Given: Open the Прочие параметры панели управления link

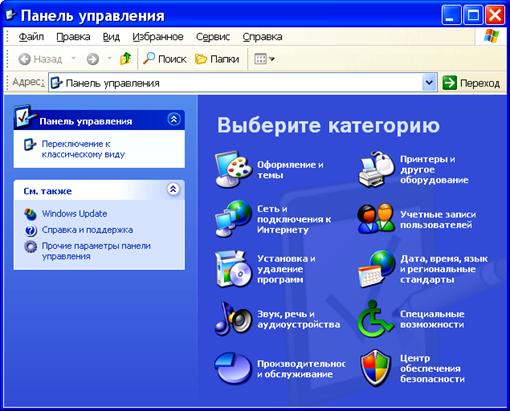Looking at the screenshot, I should tap(96, 251).
